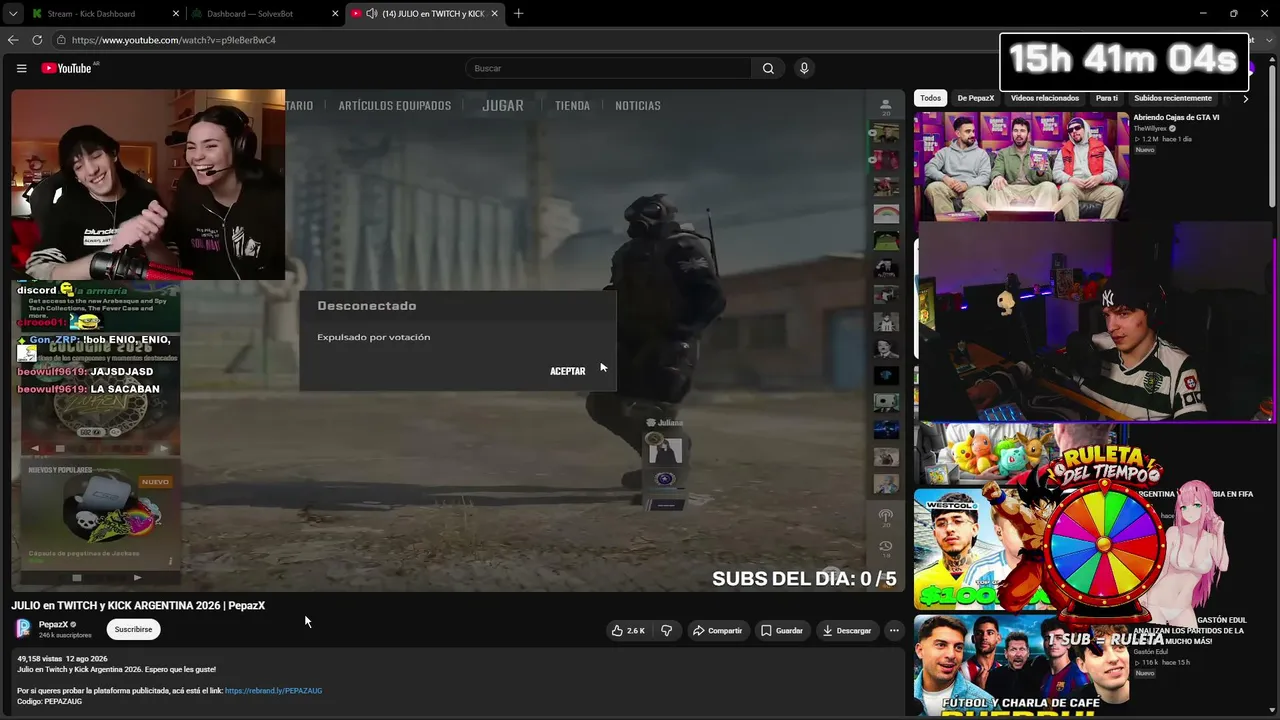This screenshot has width=1280, height=720.
Task: Like the video with the thumbs-up button
Action: [x=628, y=631]
